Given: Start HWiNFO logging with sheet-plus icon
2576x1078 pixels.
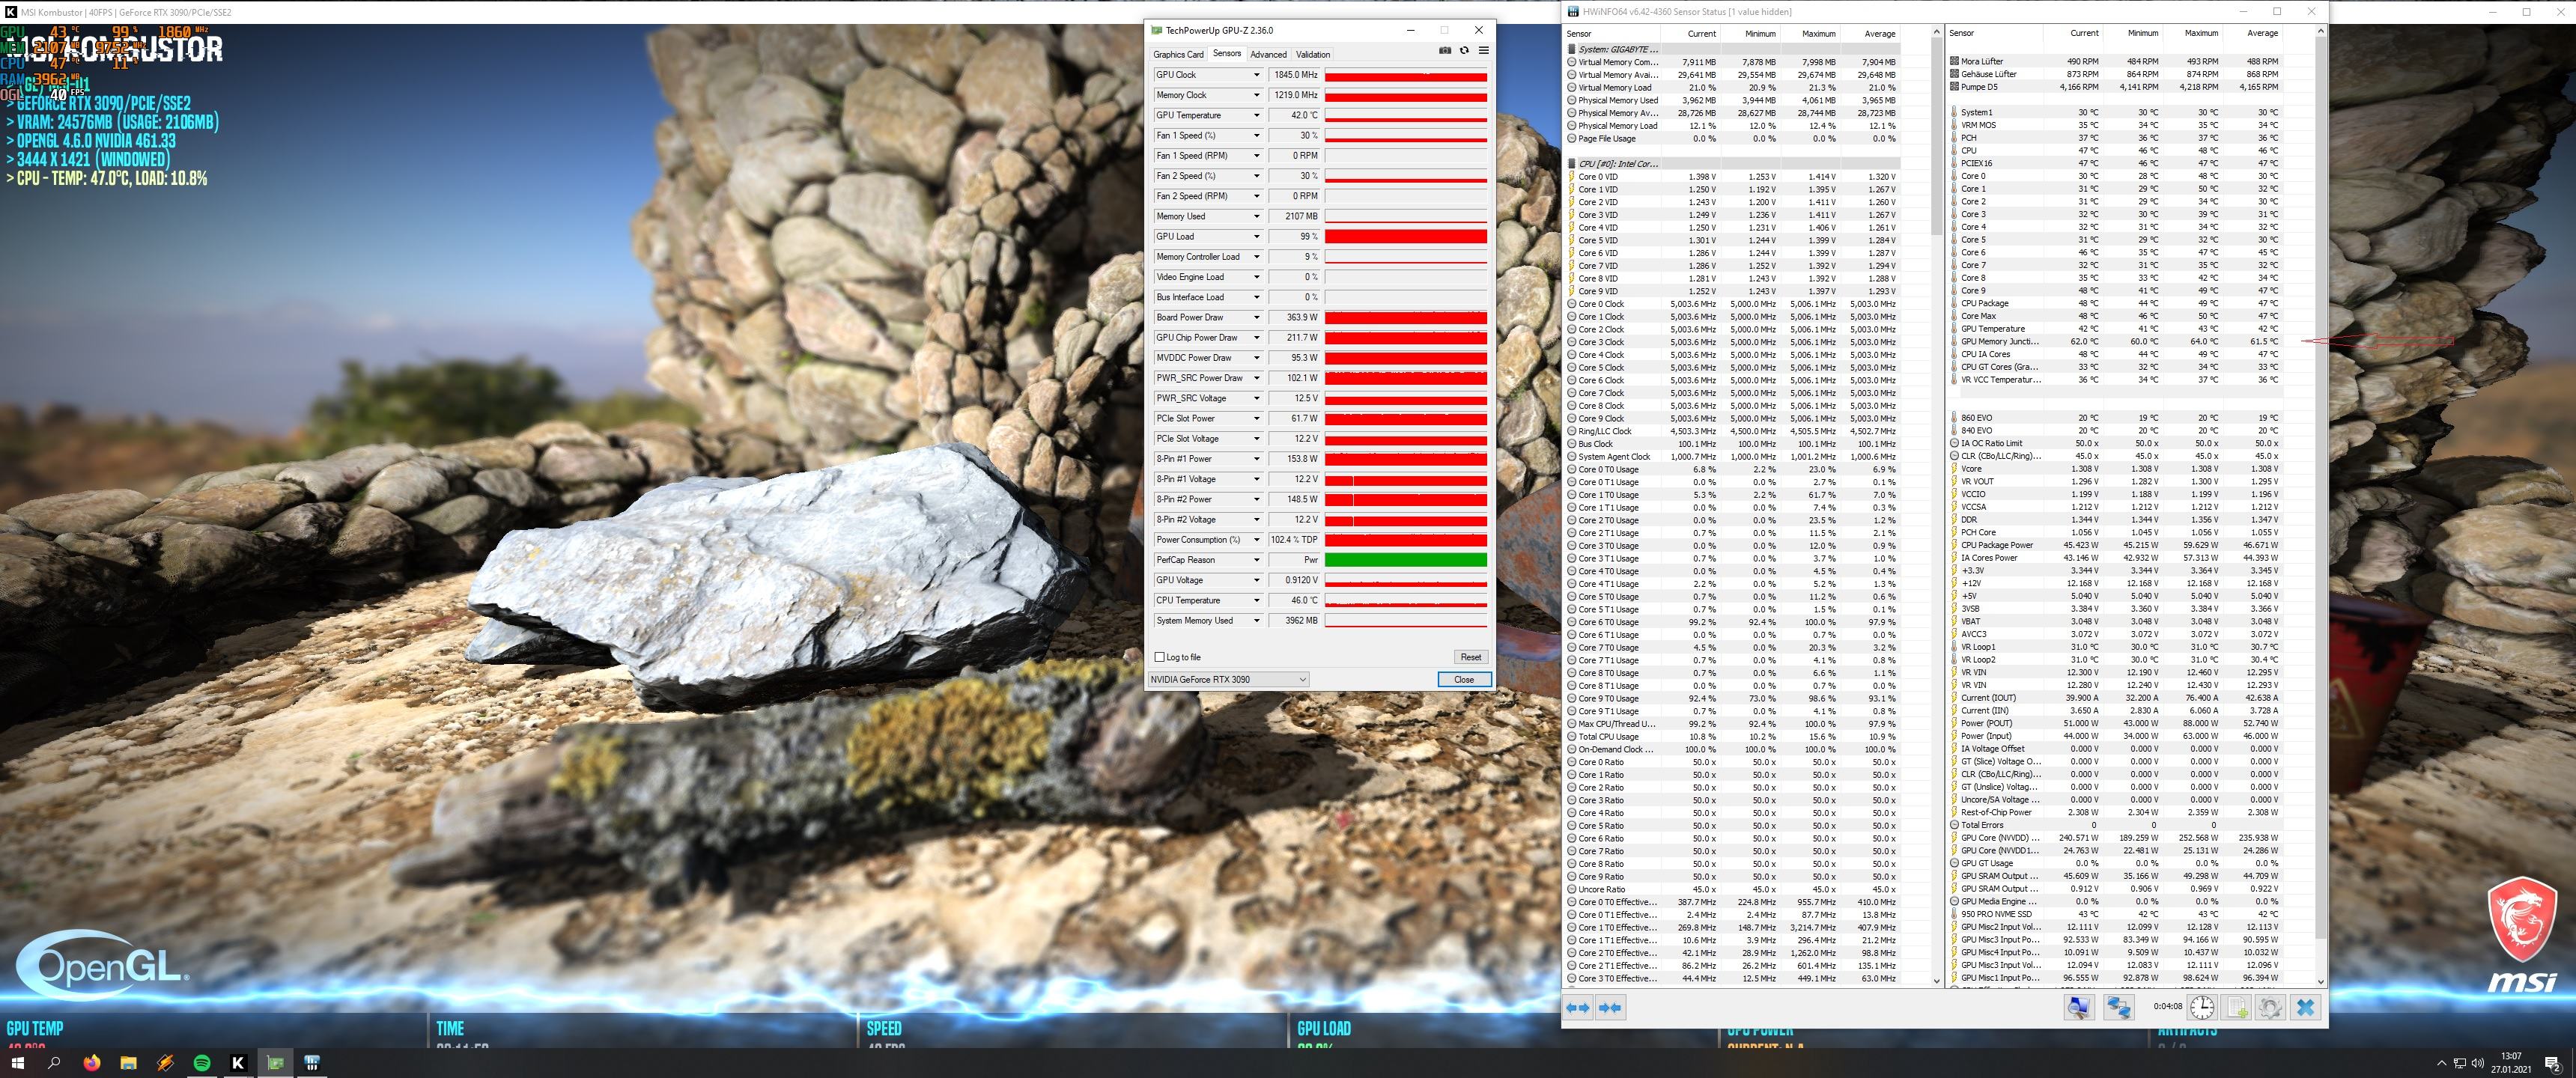Looking at the screenshot, I should pyautogui.click(x=2237, y=1008).
